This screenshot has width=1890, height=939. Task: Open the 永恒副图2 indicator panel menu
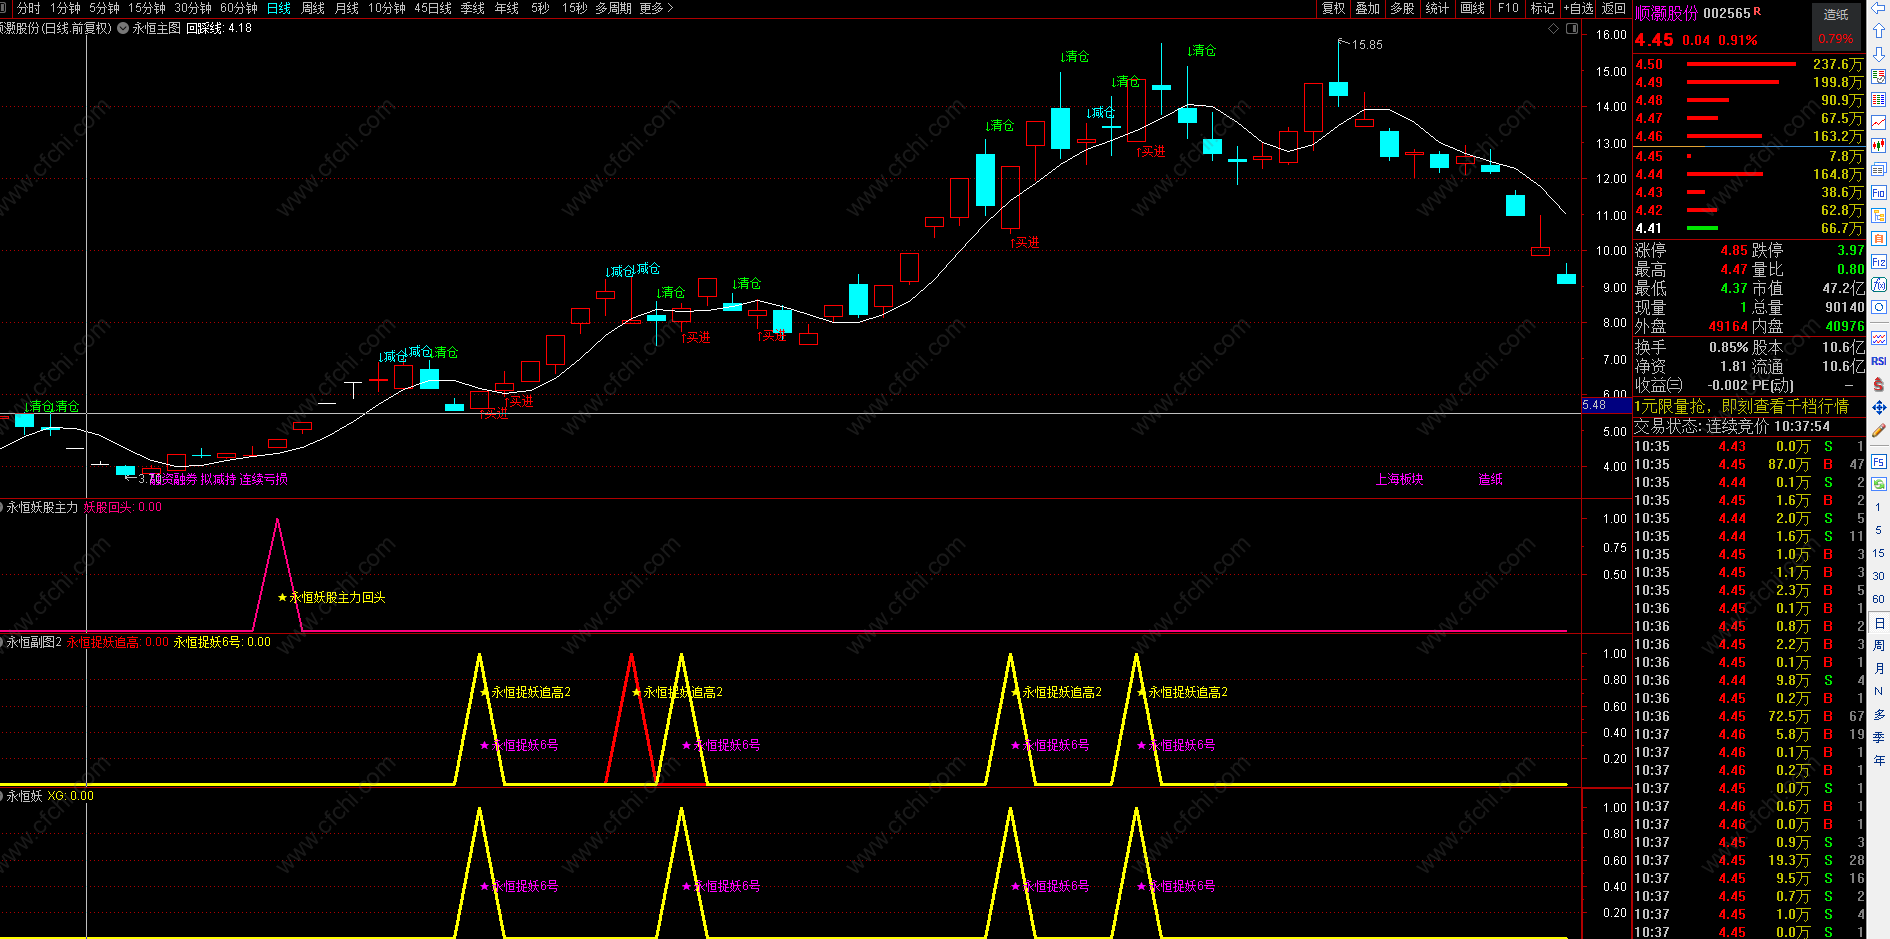(x=3, y=642)
